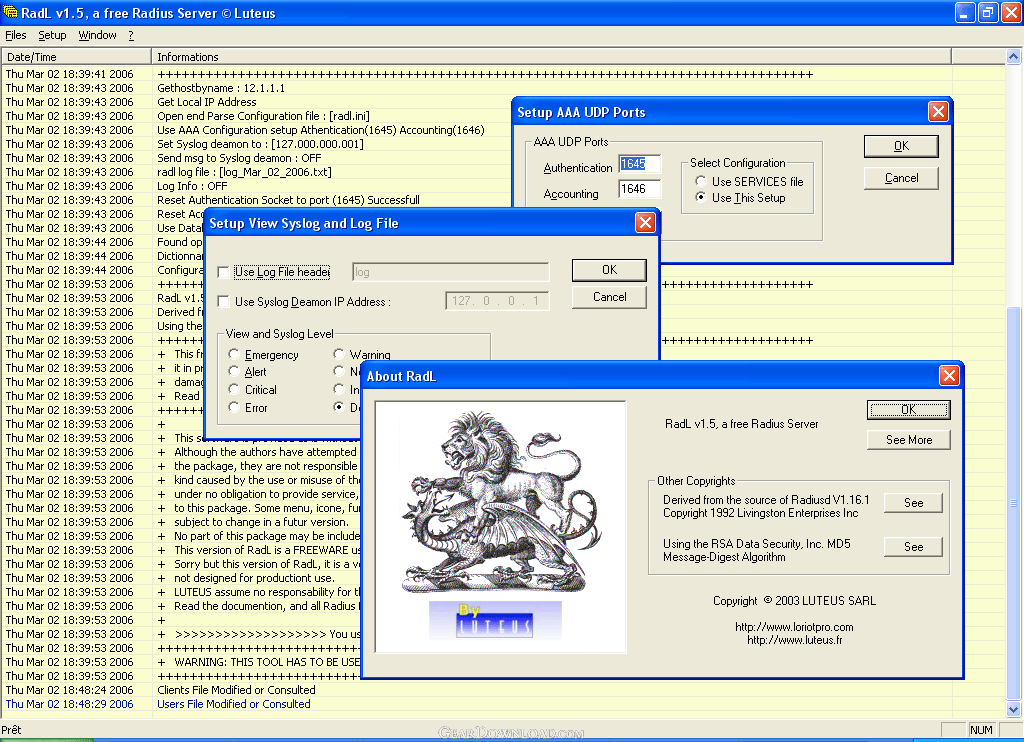Close the Setup AAA UDP Ports dialog
This screenshot has height=742, width=1024.
(x=938, y=112)
